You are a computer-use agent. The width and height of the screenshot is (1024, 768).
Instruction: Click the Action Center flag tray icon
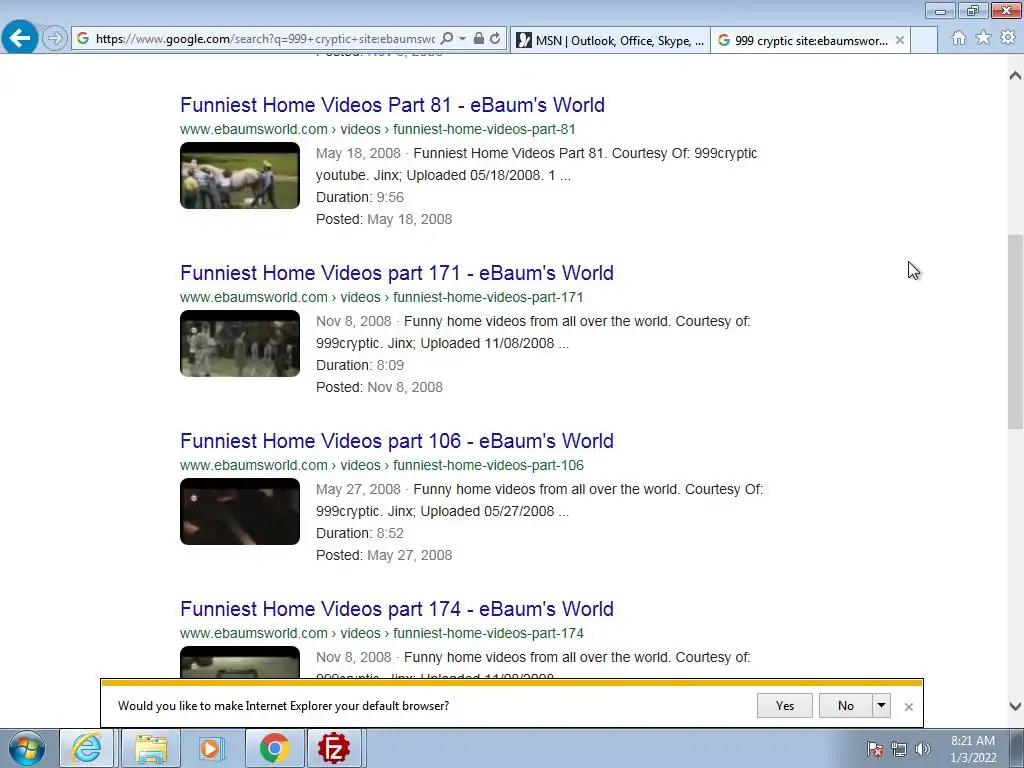pos(875,749)
